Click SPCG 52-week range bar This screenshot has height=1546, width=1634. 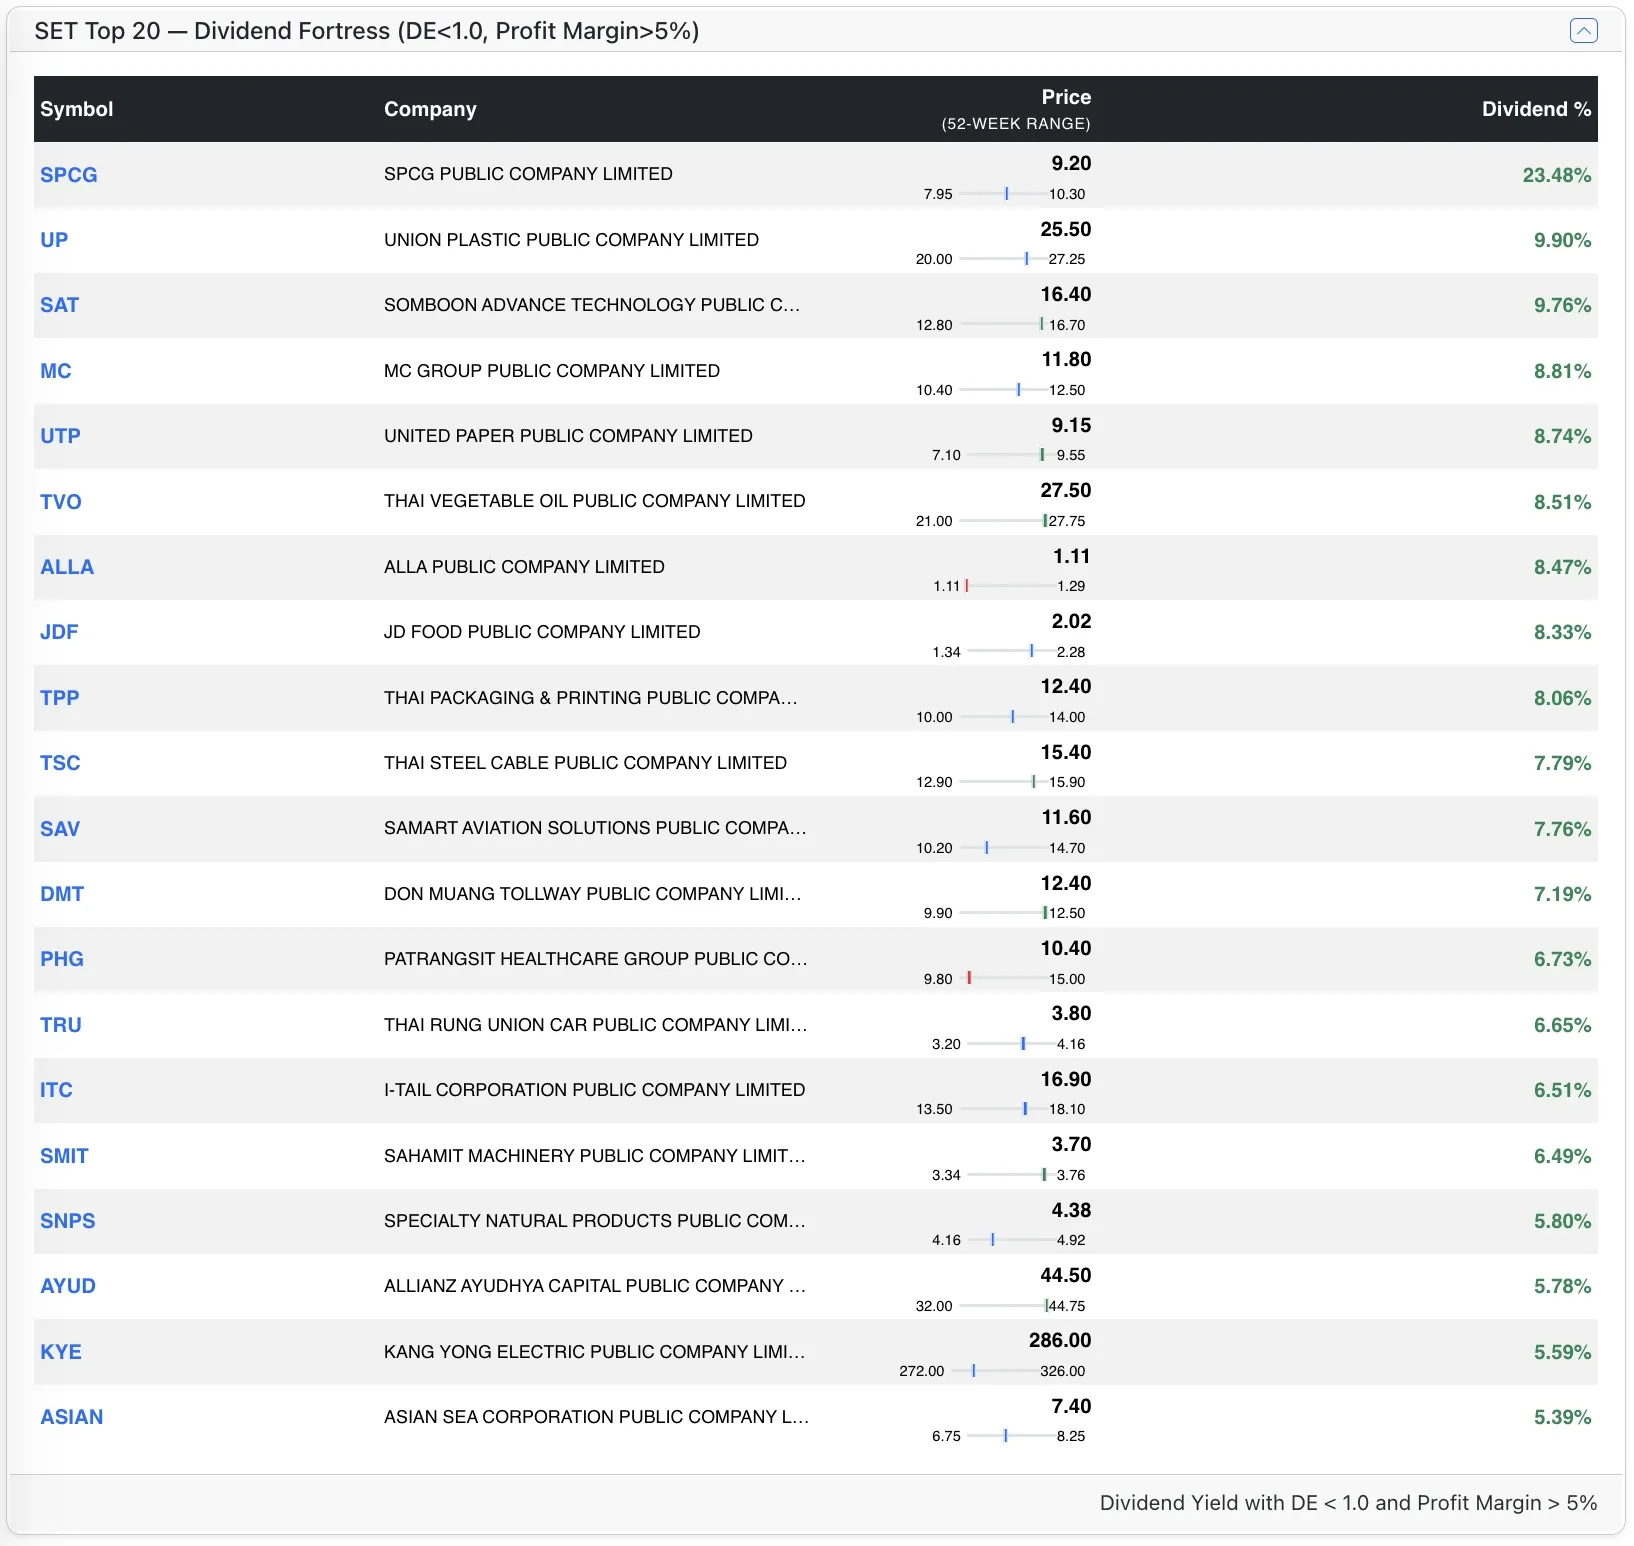pyautogui.click(x=1004, y=194)
